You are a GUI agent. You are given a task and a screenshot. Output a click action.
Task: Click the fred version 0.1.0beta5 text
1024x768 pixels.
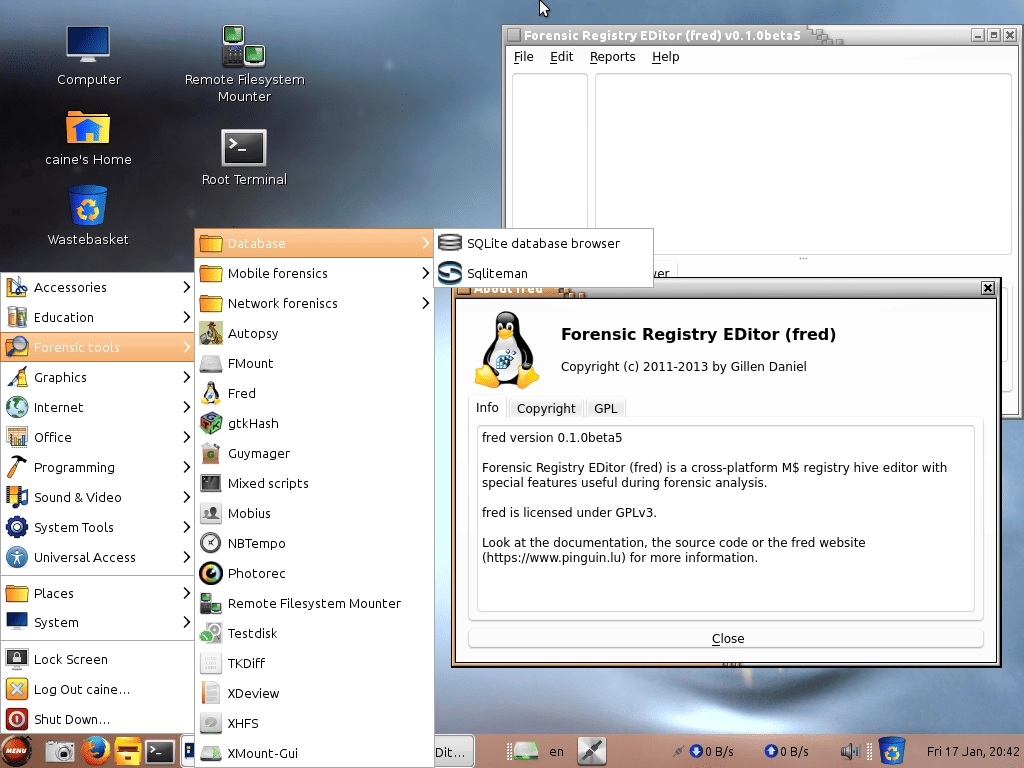(552, 438)
